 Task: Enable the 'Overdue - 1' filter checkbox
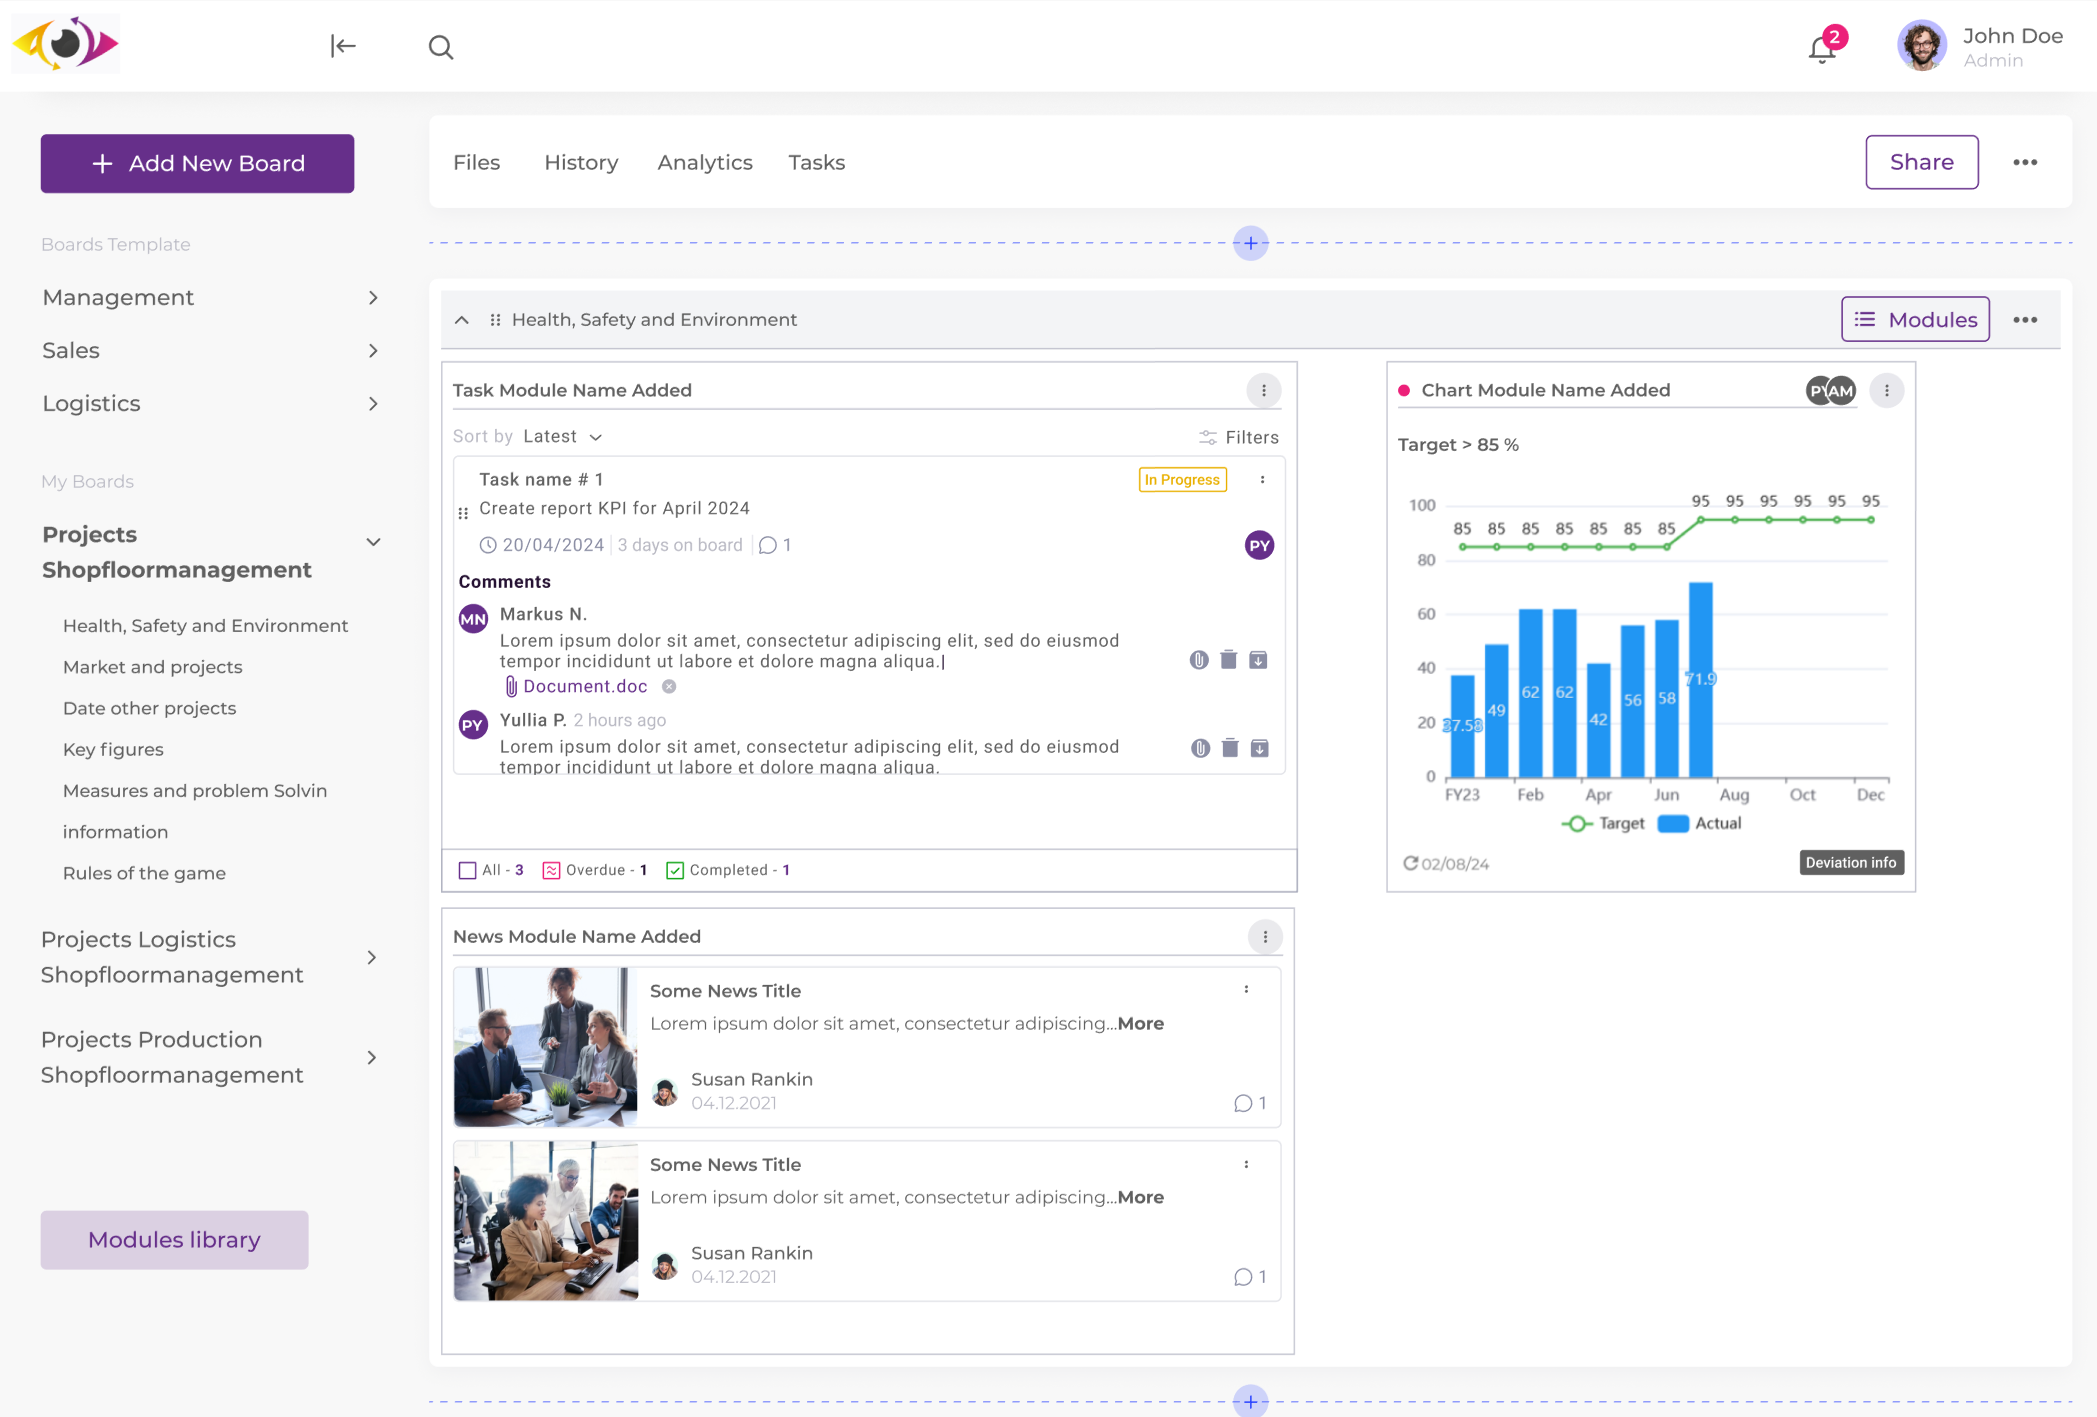coord(551,870)
